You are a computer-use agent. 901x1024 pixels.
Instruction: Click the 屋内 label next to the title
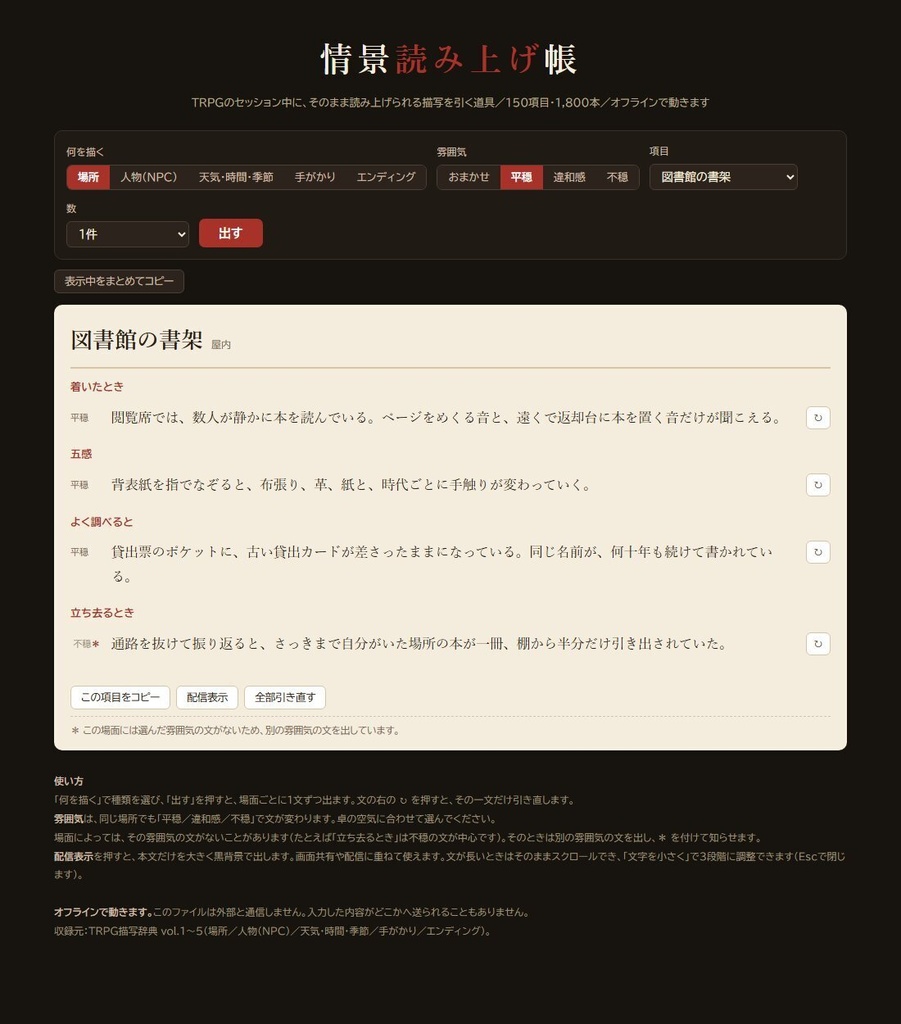tap(221, 345)
